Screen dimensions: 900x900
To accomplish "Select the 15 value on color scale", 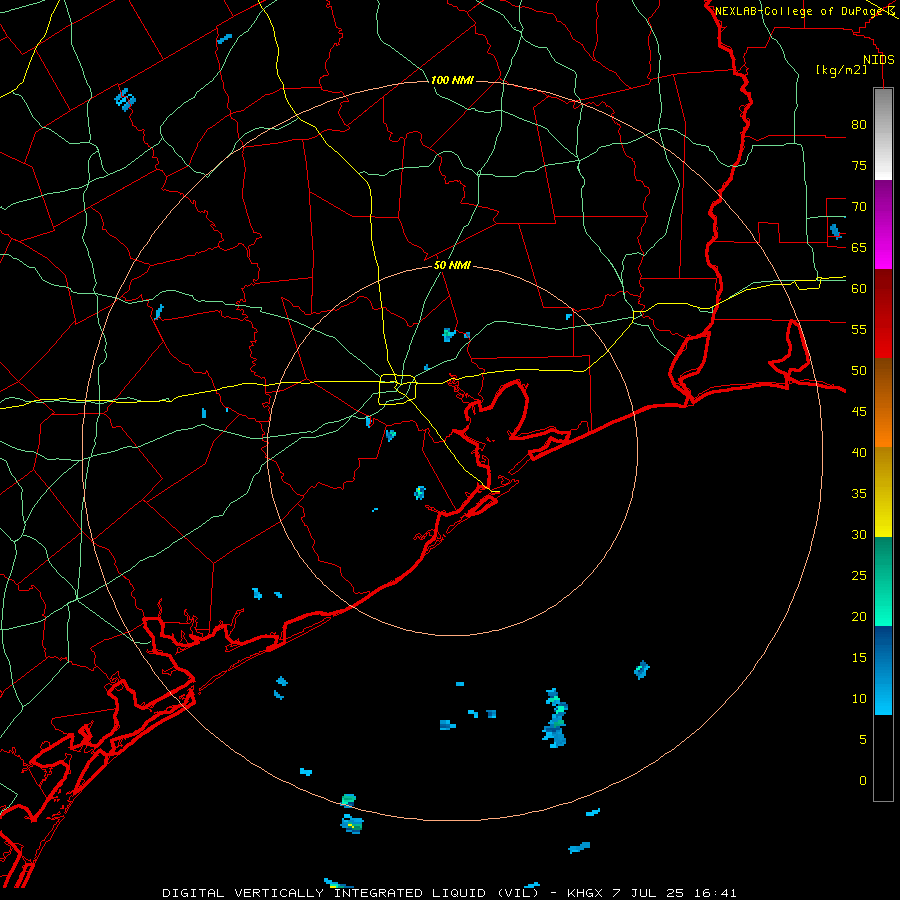I will pos(859,657).
